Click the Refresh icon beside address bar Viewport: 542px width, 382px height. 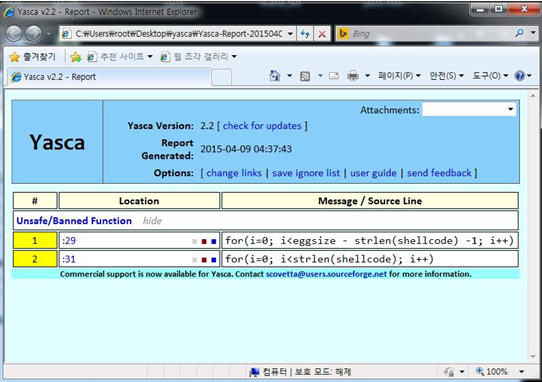pyautogui.click(x=305, y=34)
